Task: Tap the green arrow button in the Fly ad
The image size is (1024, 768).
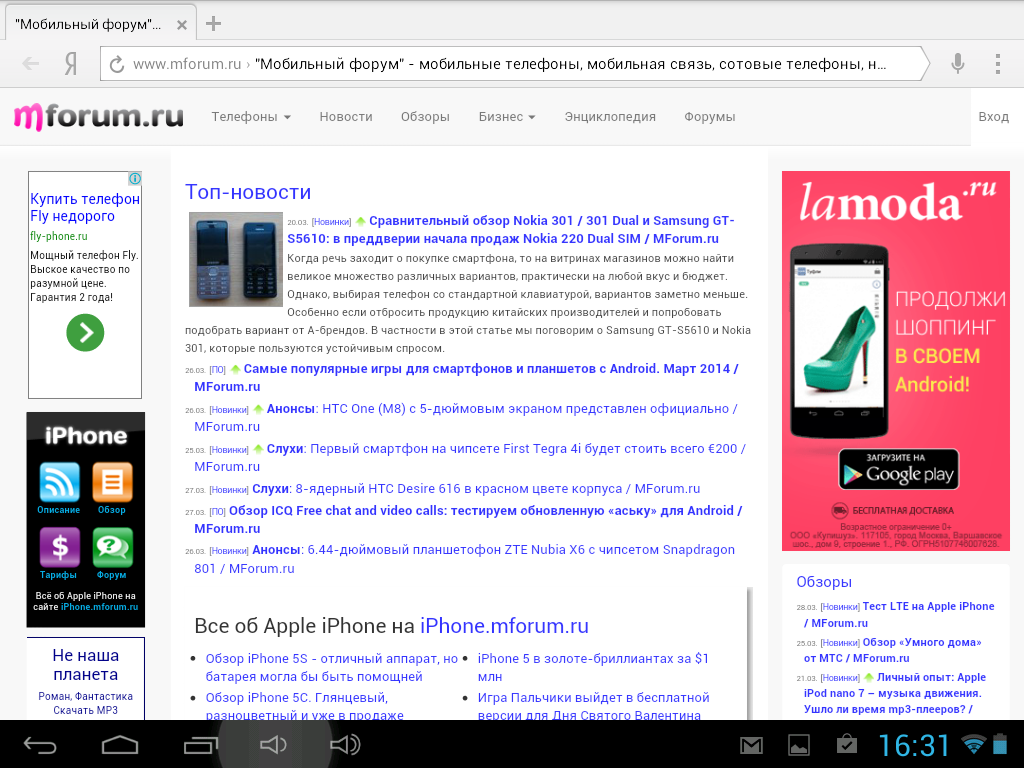Action: [x=85, y=332]
